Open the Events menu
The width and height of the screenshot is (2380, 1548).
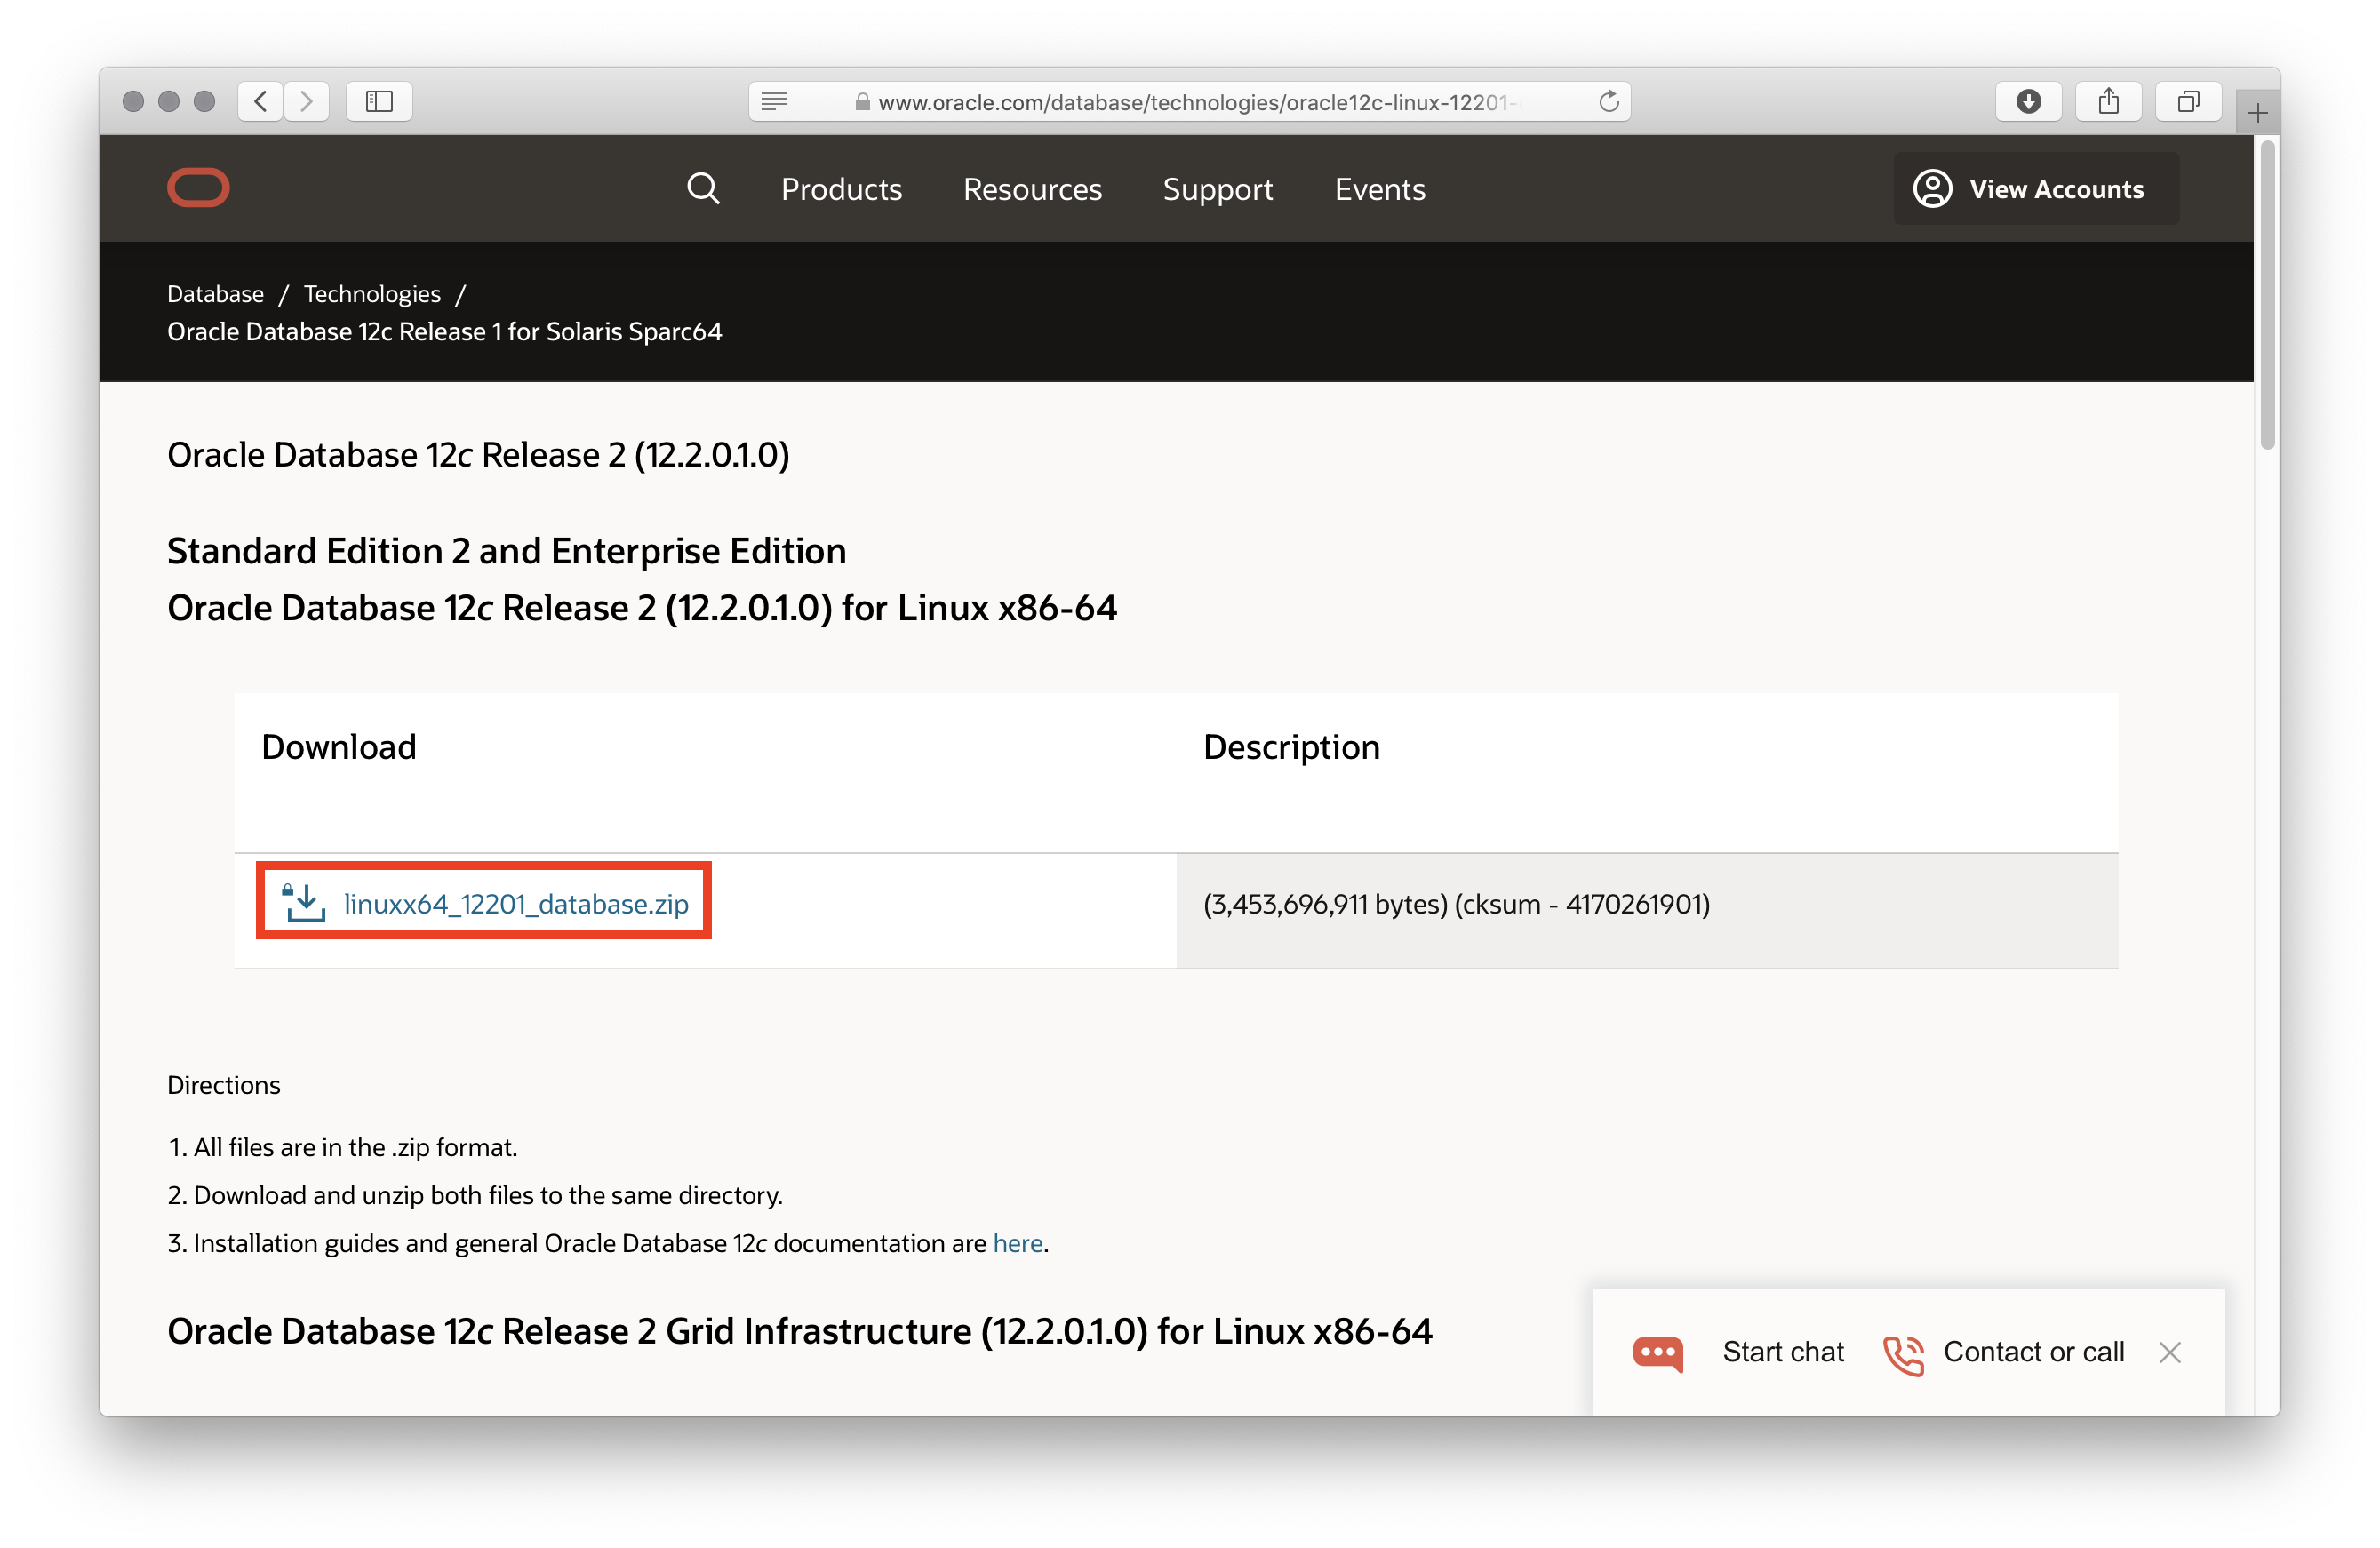(1379, 189)
